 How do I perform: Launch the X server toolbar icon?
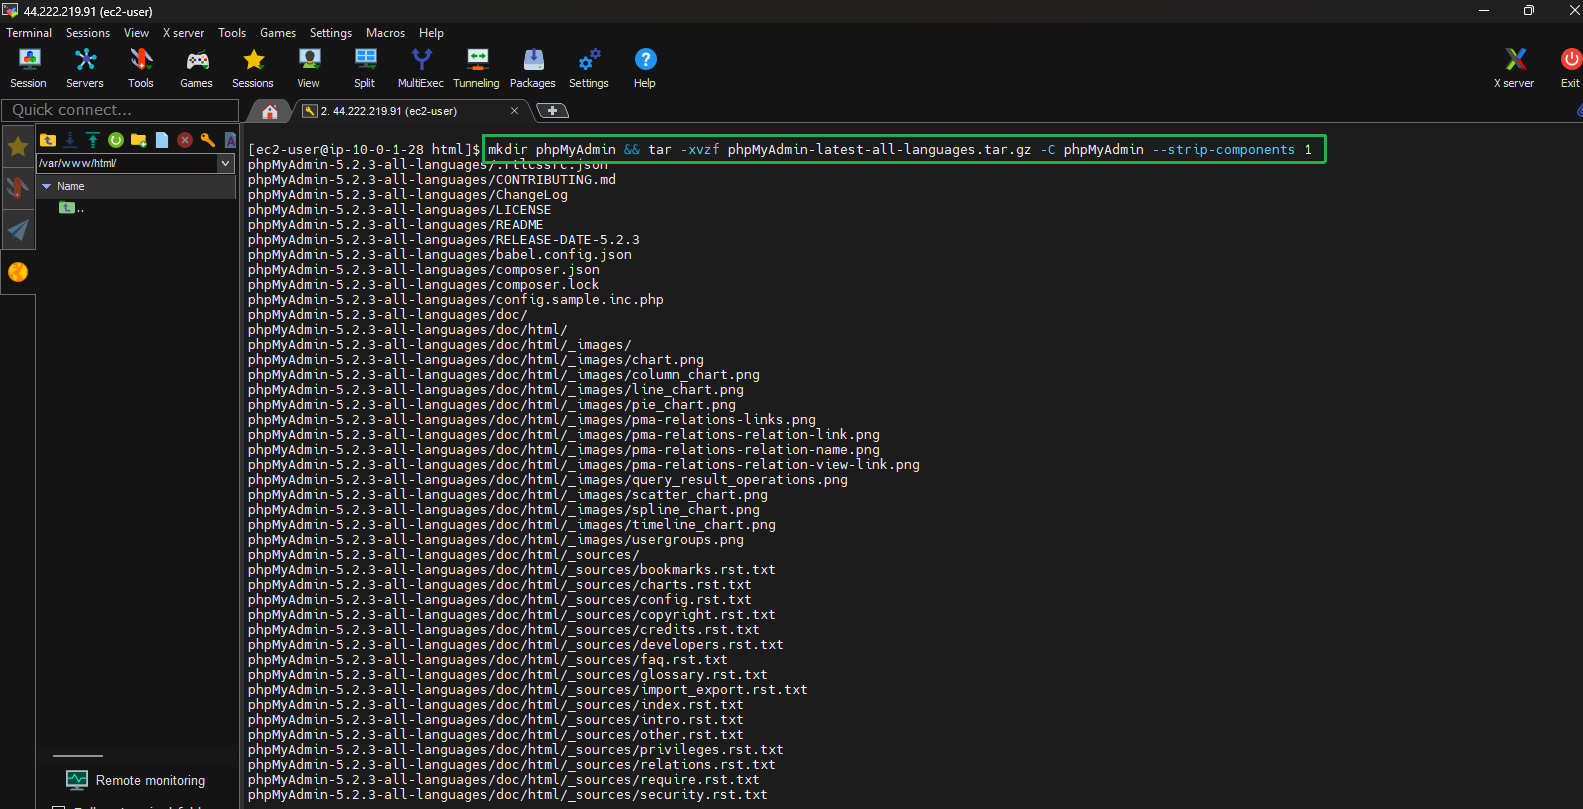[1514, 68]
